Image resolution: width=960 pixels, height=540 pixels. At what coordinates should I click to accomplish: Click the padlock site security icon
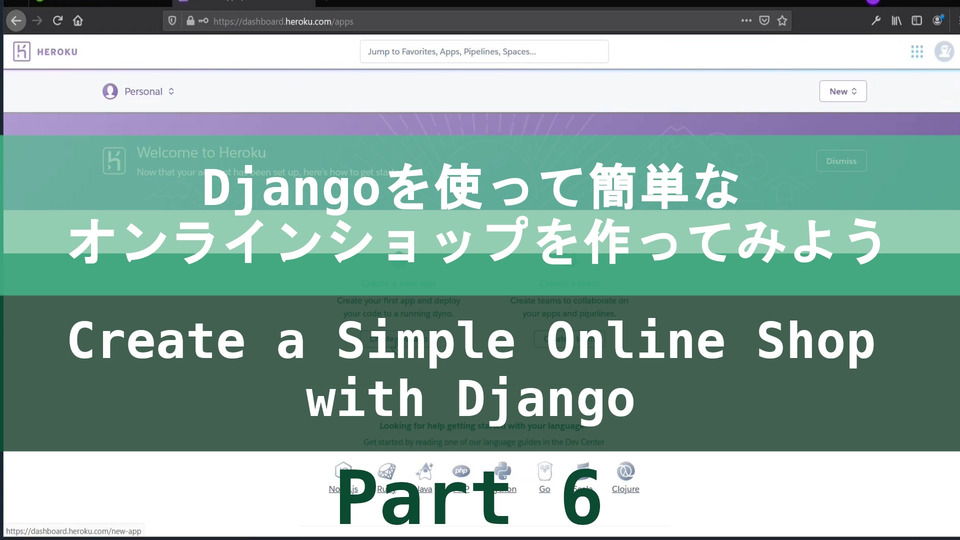(190, 21)
